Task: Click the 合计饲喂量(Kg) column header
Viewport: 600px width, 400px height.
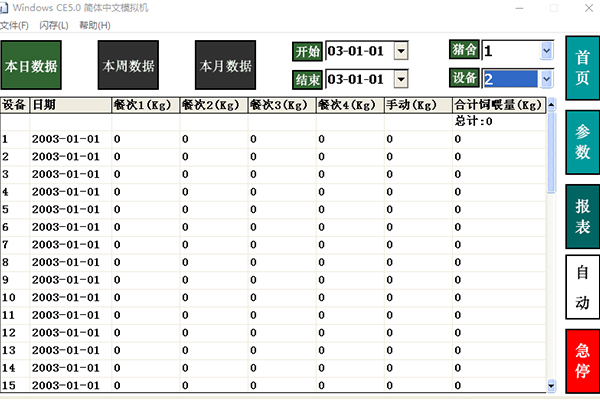Action: click(x=497, y=104)
